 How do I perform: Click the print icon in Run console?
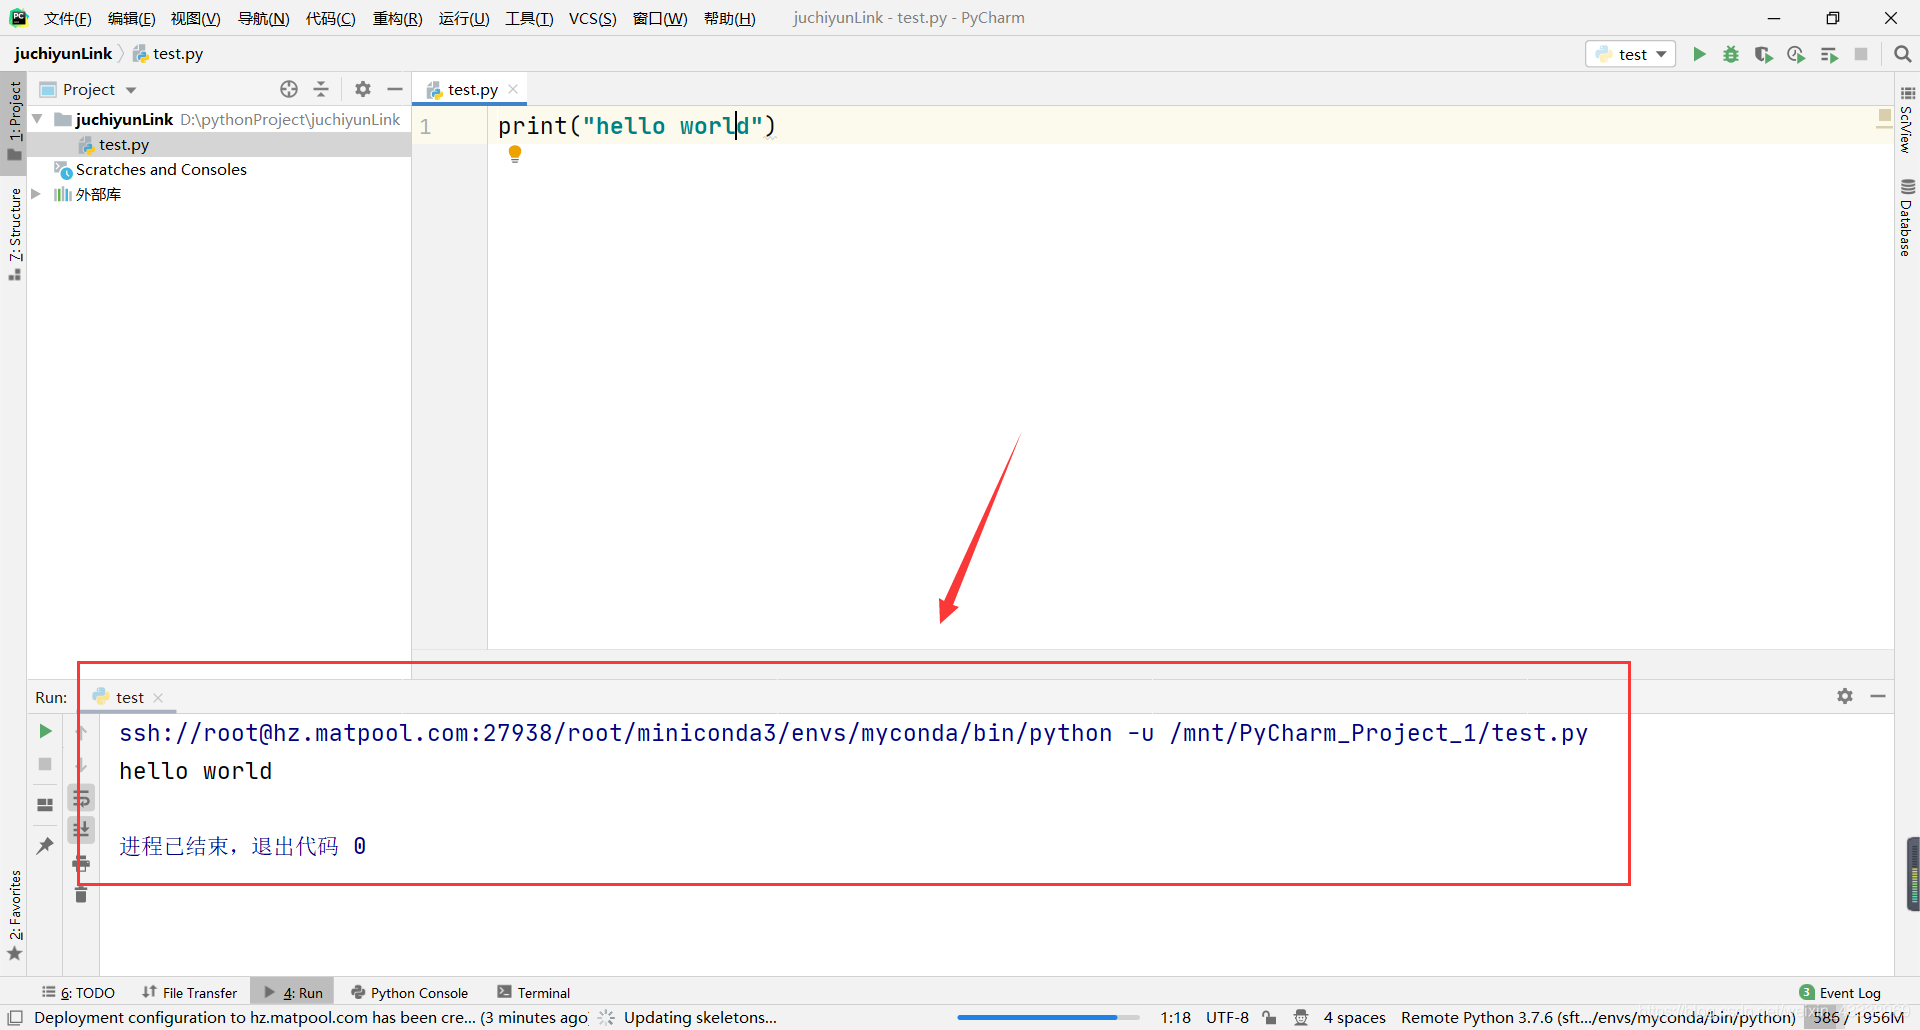tap(81, 863)
